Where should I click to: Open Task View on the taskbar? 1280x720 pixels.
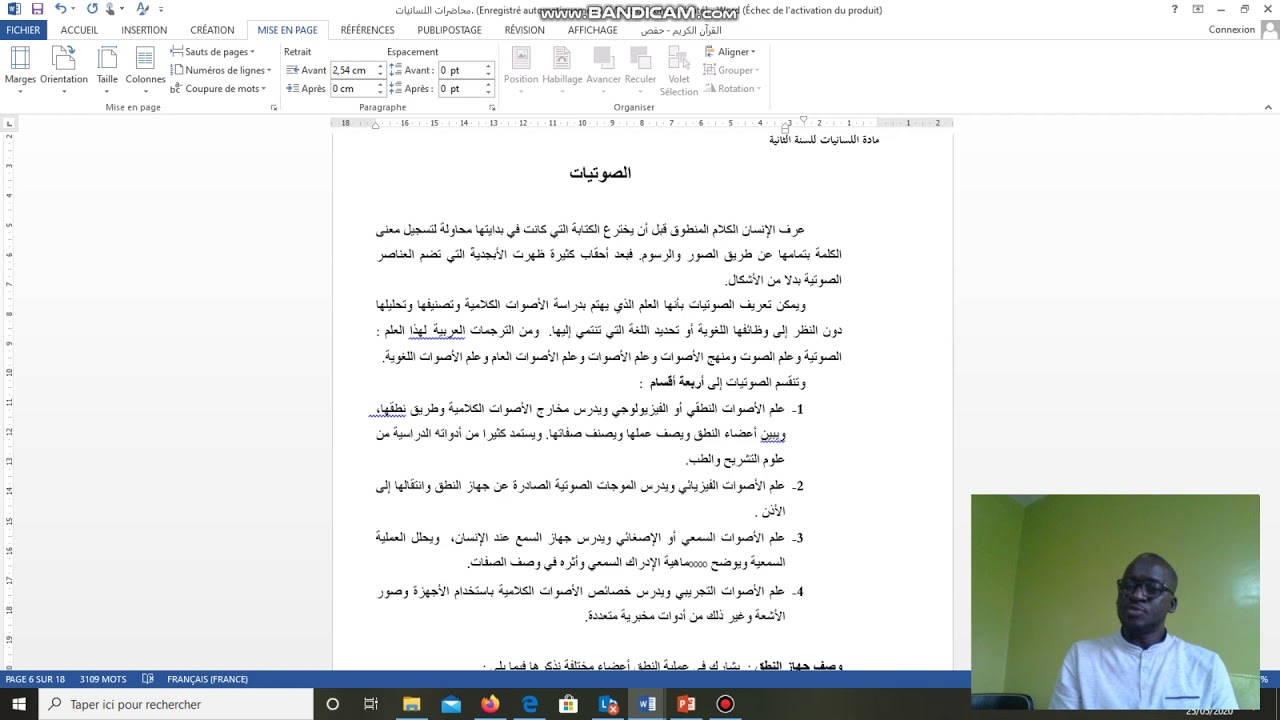(x=371, y=704)
